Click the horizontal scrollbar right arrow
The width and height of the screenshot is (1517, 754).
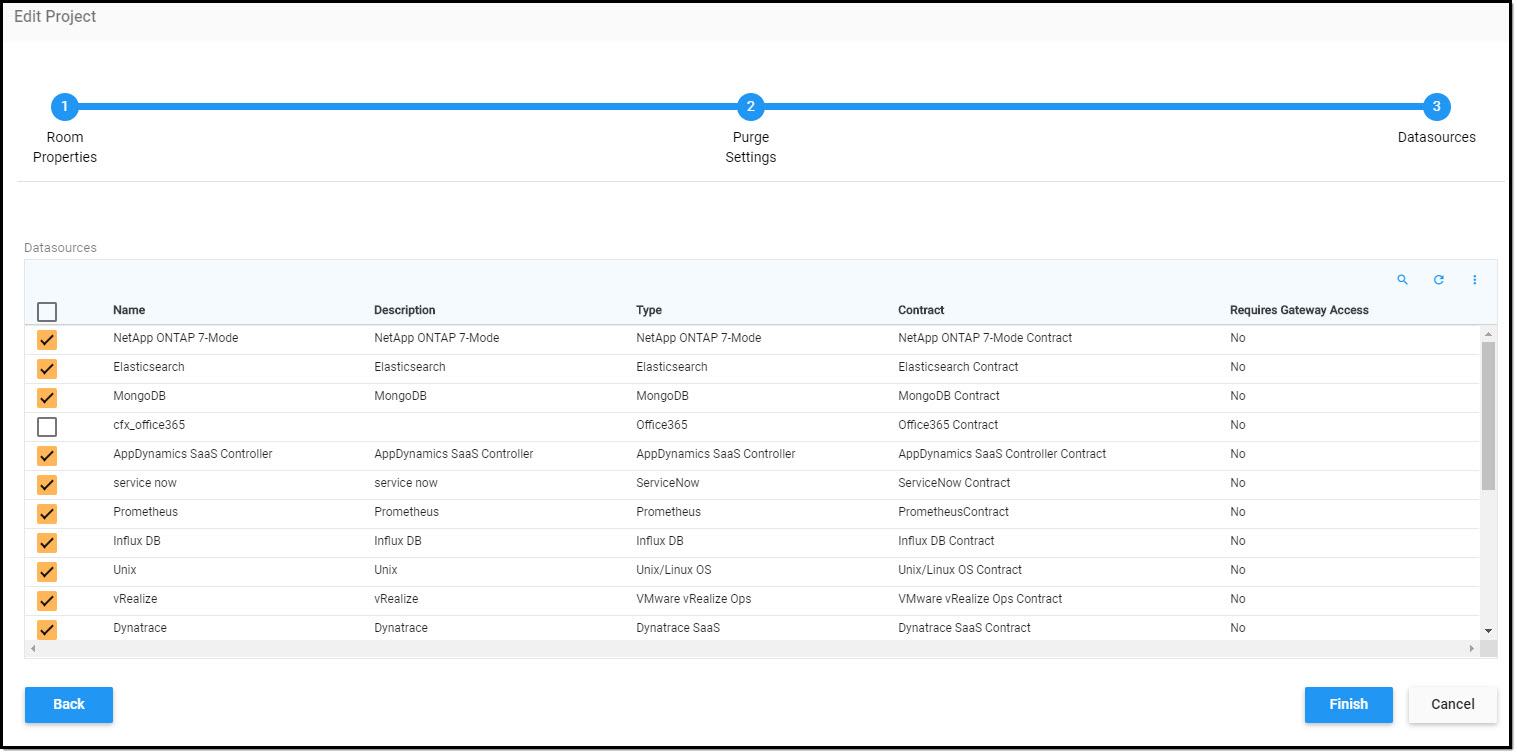tap(1471, 649)
